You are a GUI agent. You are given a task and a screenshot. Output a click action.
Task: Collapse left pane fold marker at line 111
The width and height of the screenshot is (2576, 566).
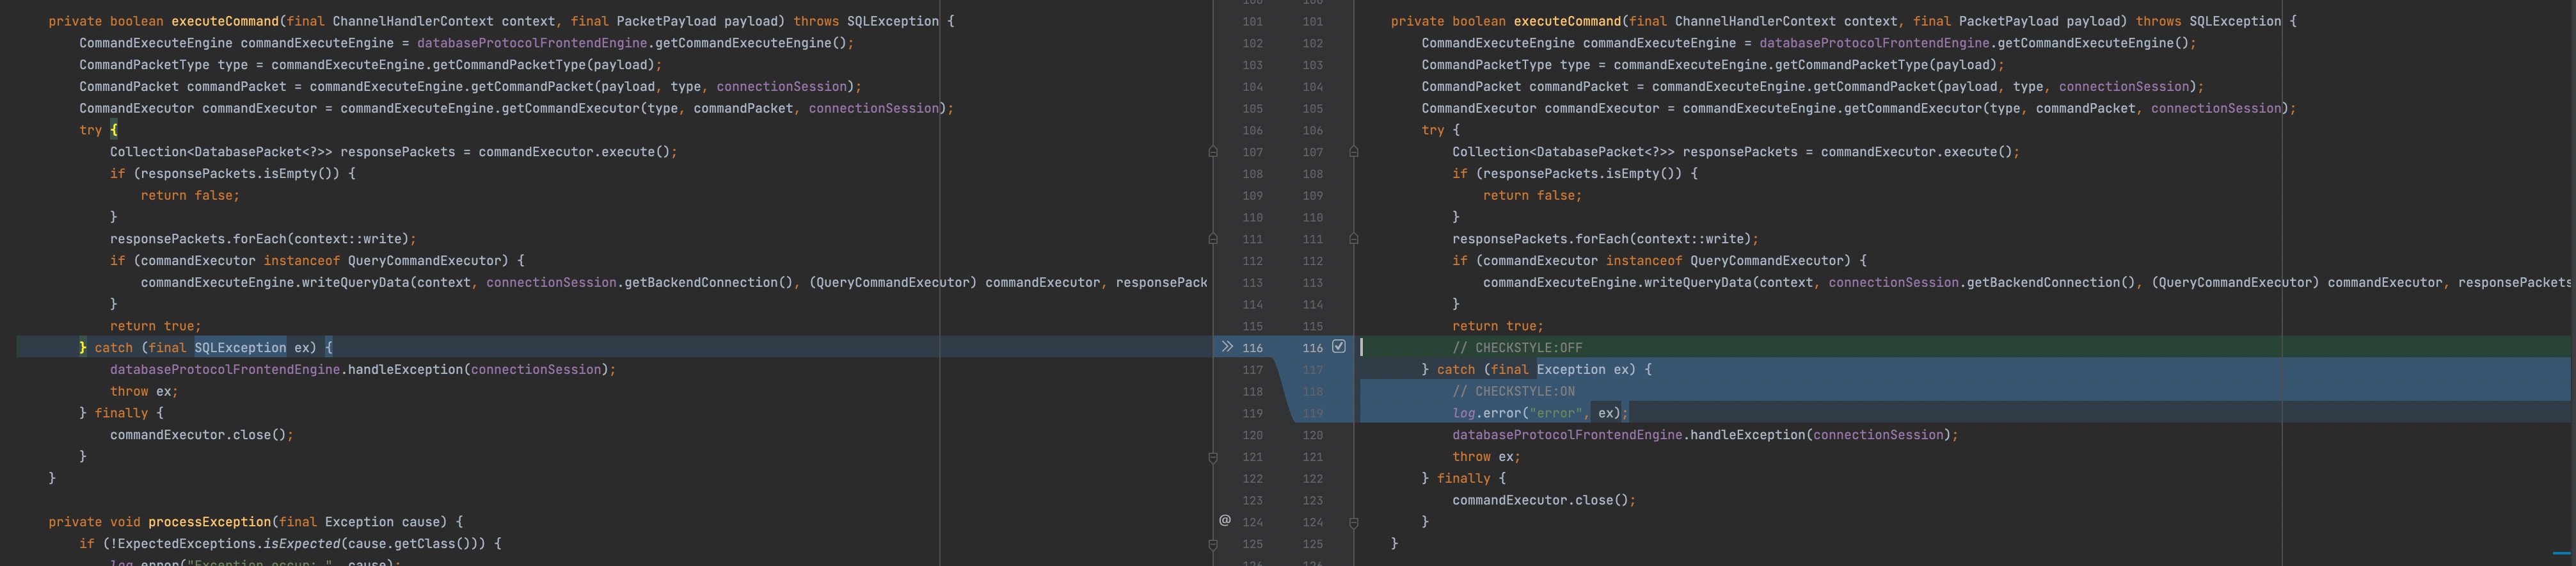coord(1213,239)
